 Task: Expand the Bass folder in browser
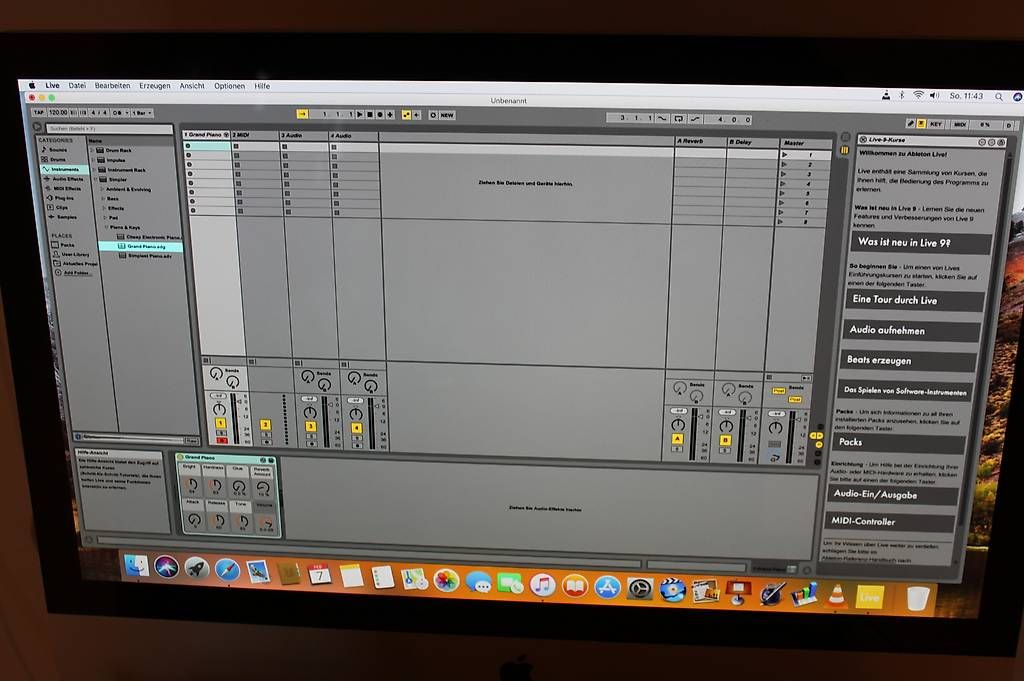pyautogui.click(x=103, y=198)
